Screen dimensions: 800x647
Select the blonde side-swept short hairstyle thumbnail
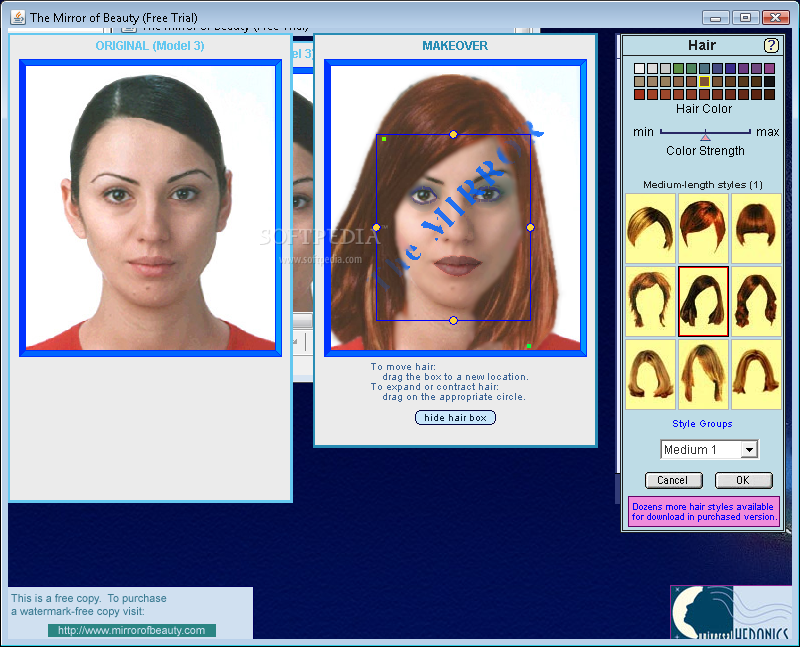[x=651, y=228]
